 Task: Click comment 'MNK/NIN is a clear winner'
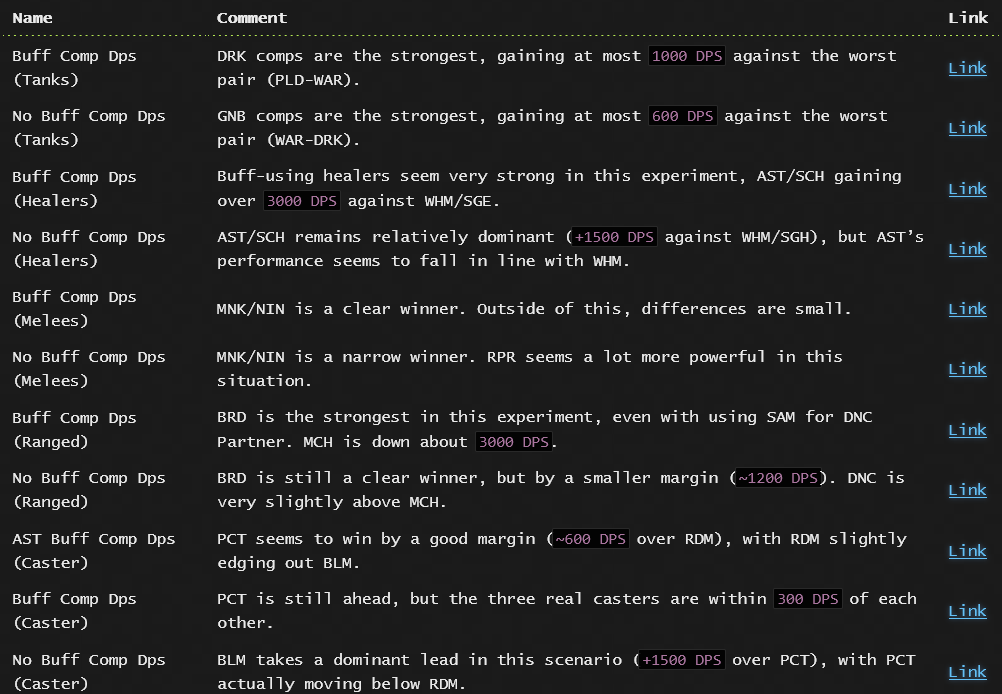(x=534, y=309)
